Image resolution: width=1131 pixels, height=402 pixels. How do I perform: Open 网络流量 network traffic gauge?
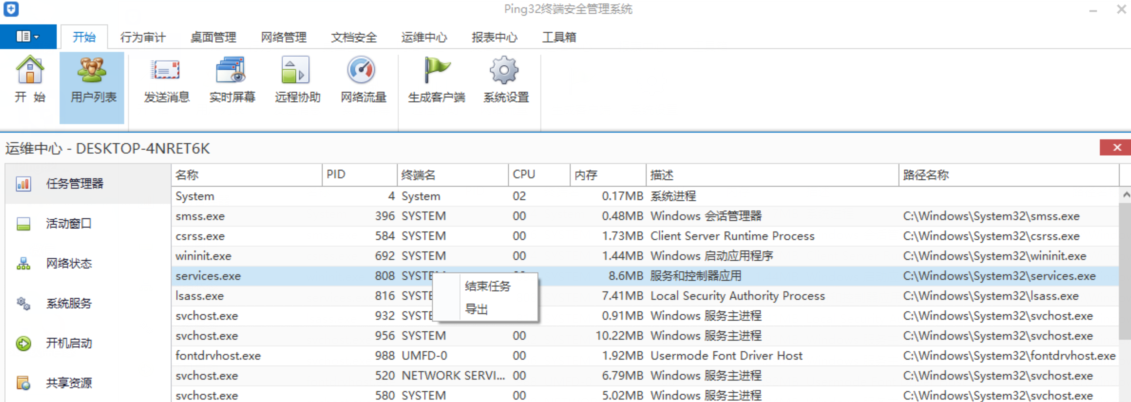pos(363,81)
